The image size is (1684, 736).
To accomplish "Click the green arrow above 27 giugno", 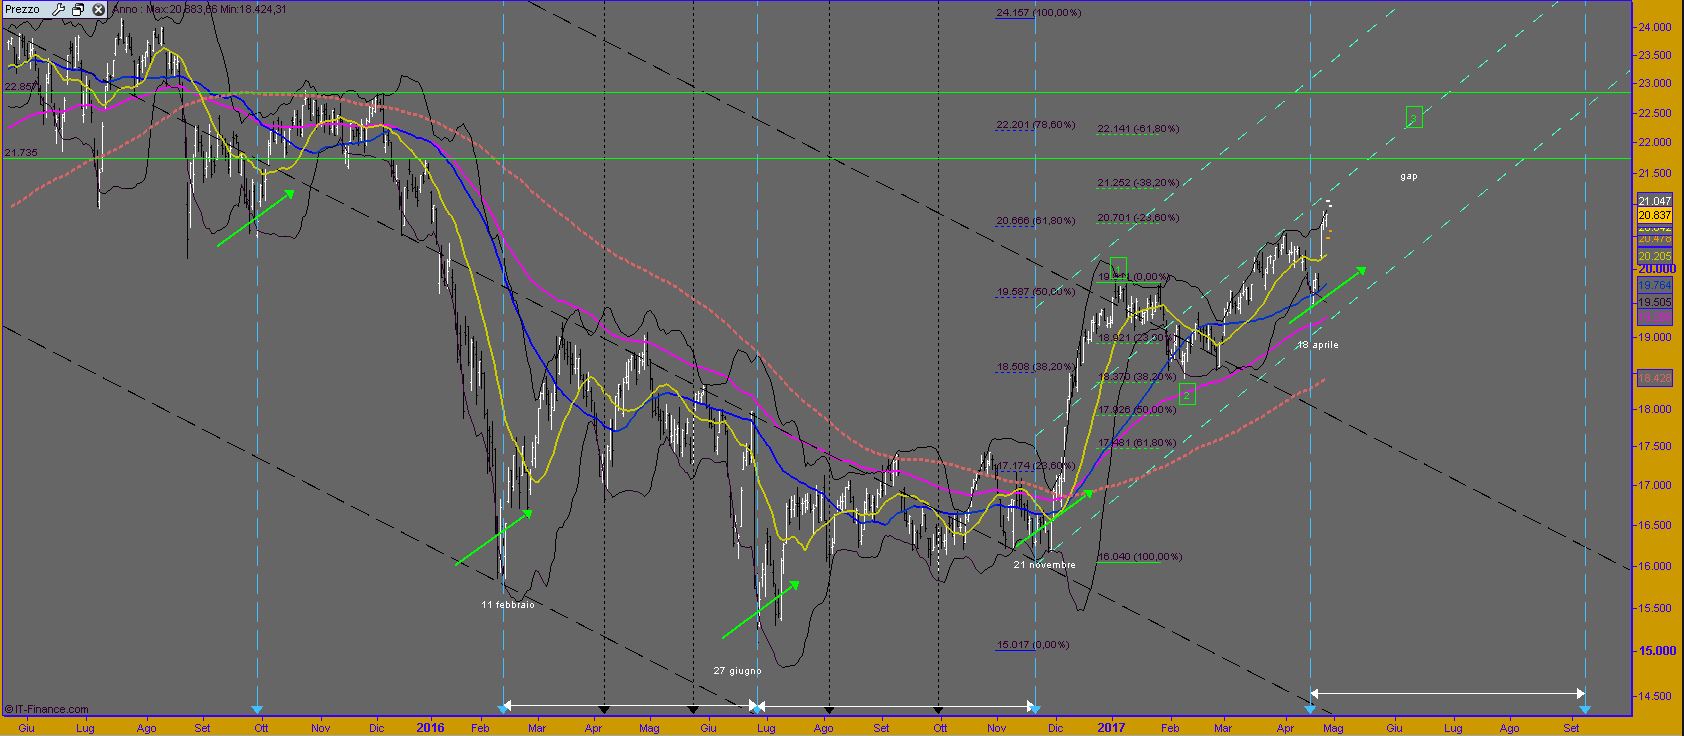I will click(761, 609).
